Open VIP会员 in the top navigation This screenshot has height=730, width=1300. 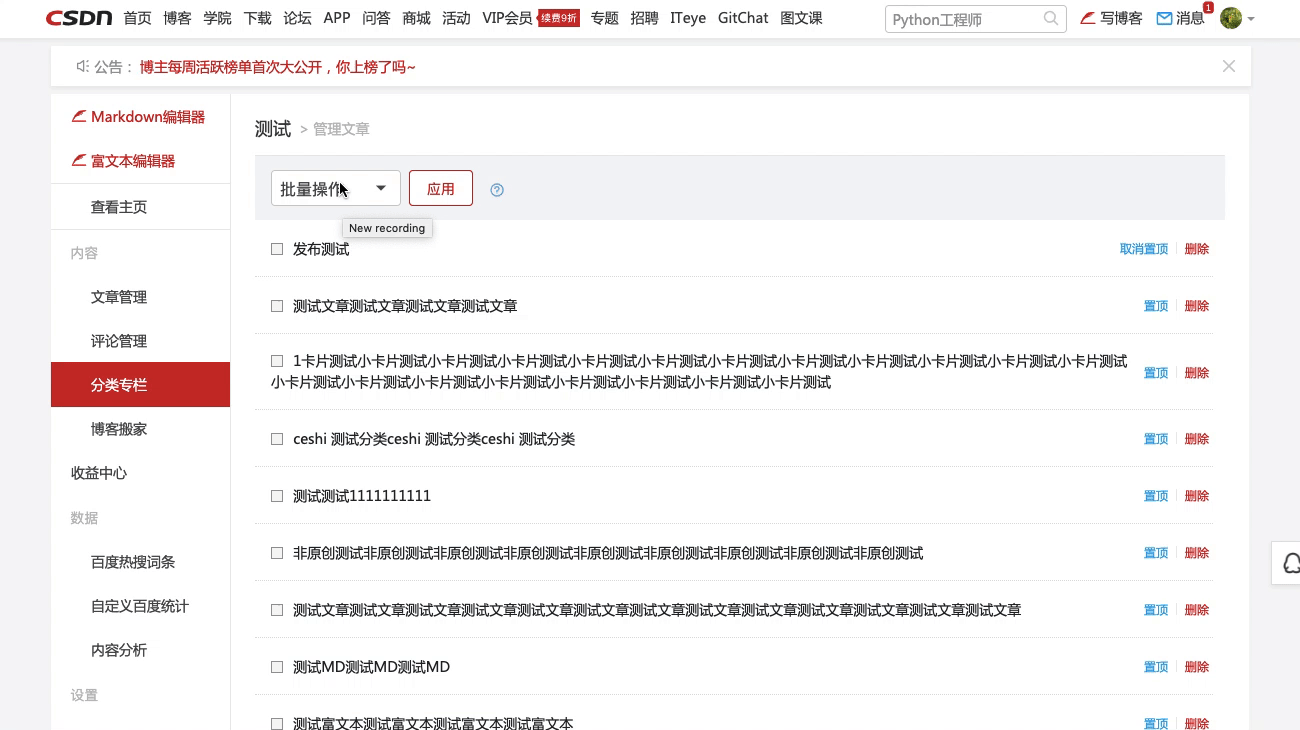pyautogui.click(x=507, y=18)
